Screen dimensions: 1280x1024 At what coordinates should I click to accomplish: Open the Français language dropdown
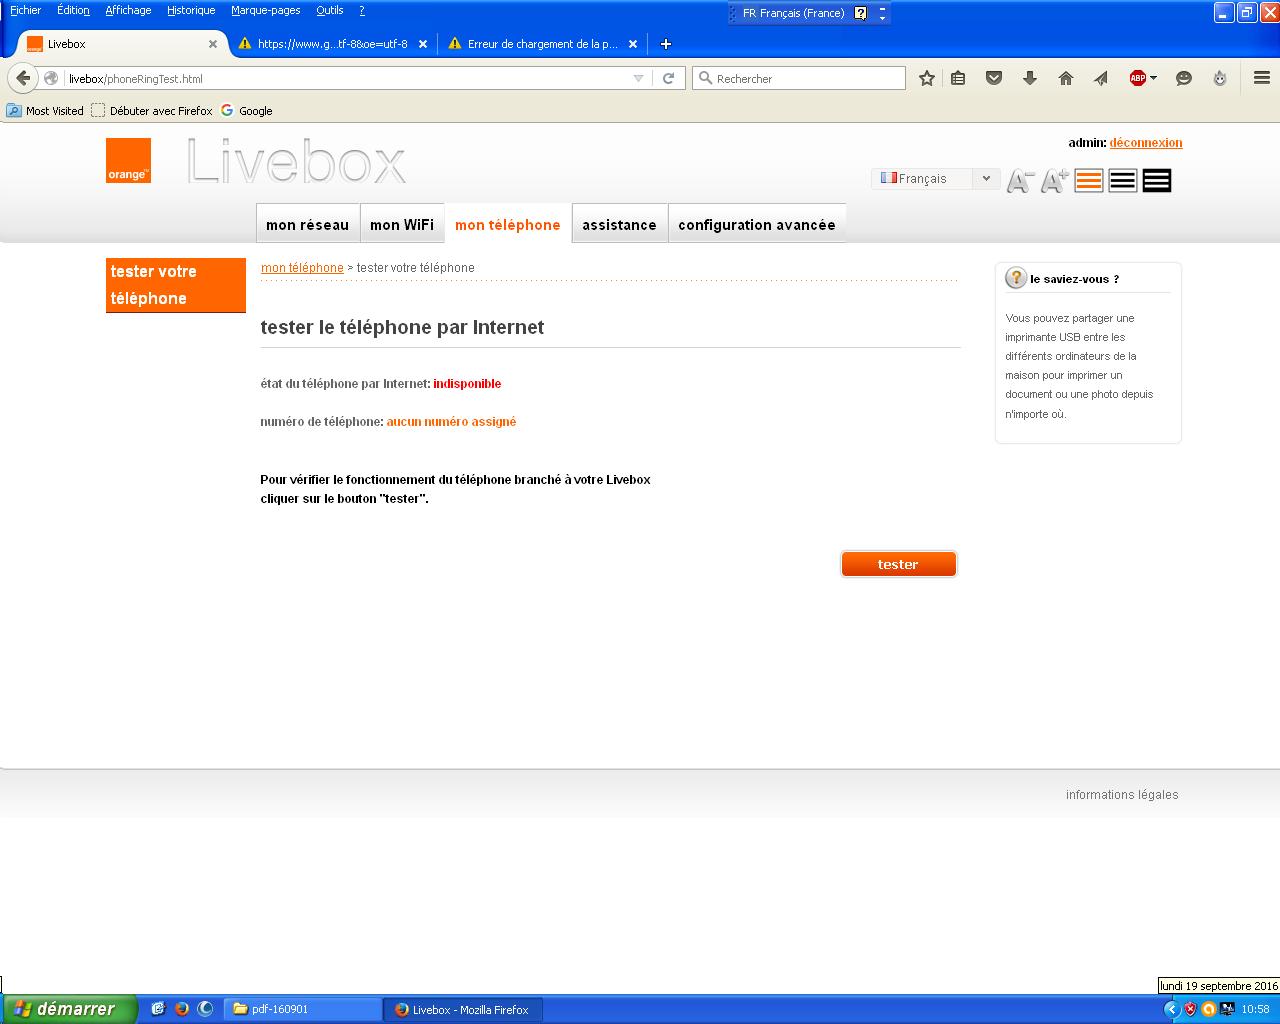936,178
